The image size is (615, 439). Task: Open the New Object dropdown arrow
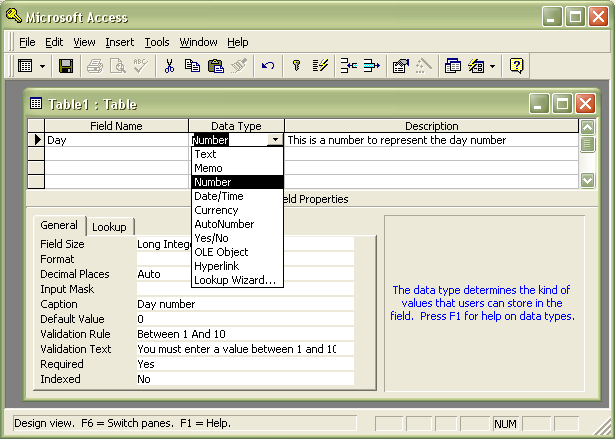point(493,66)
